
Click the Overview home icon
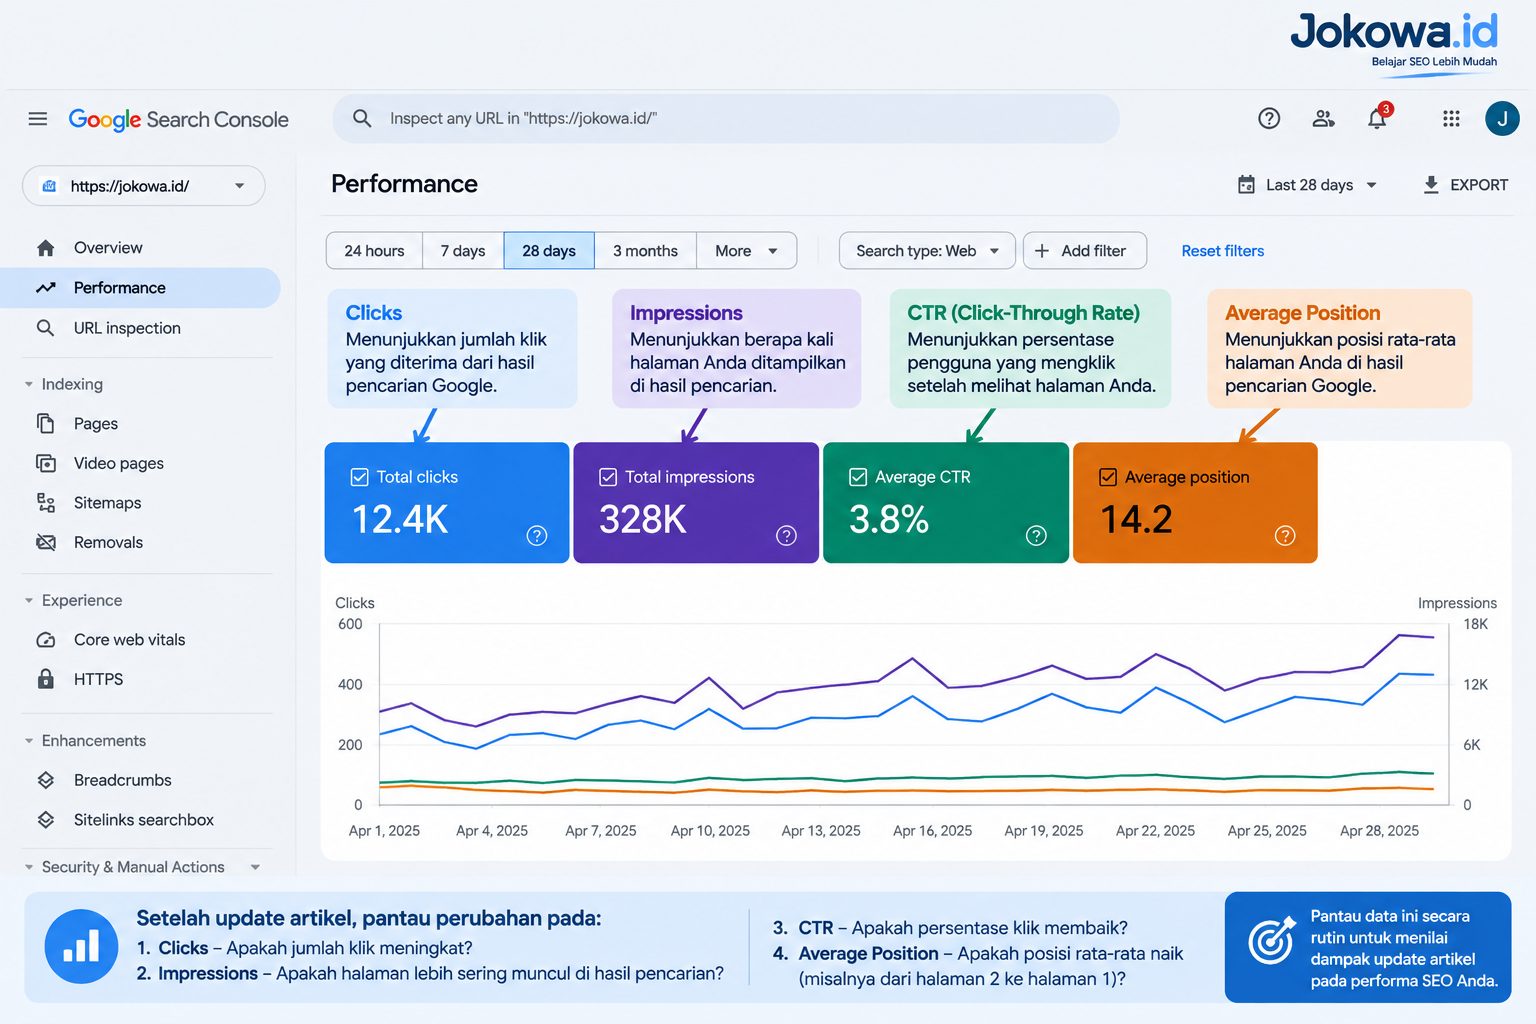[x=45, y=248]
